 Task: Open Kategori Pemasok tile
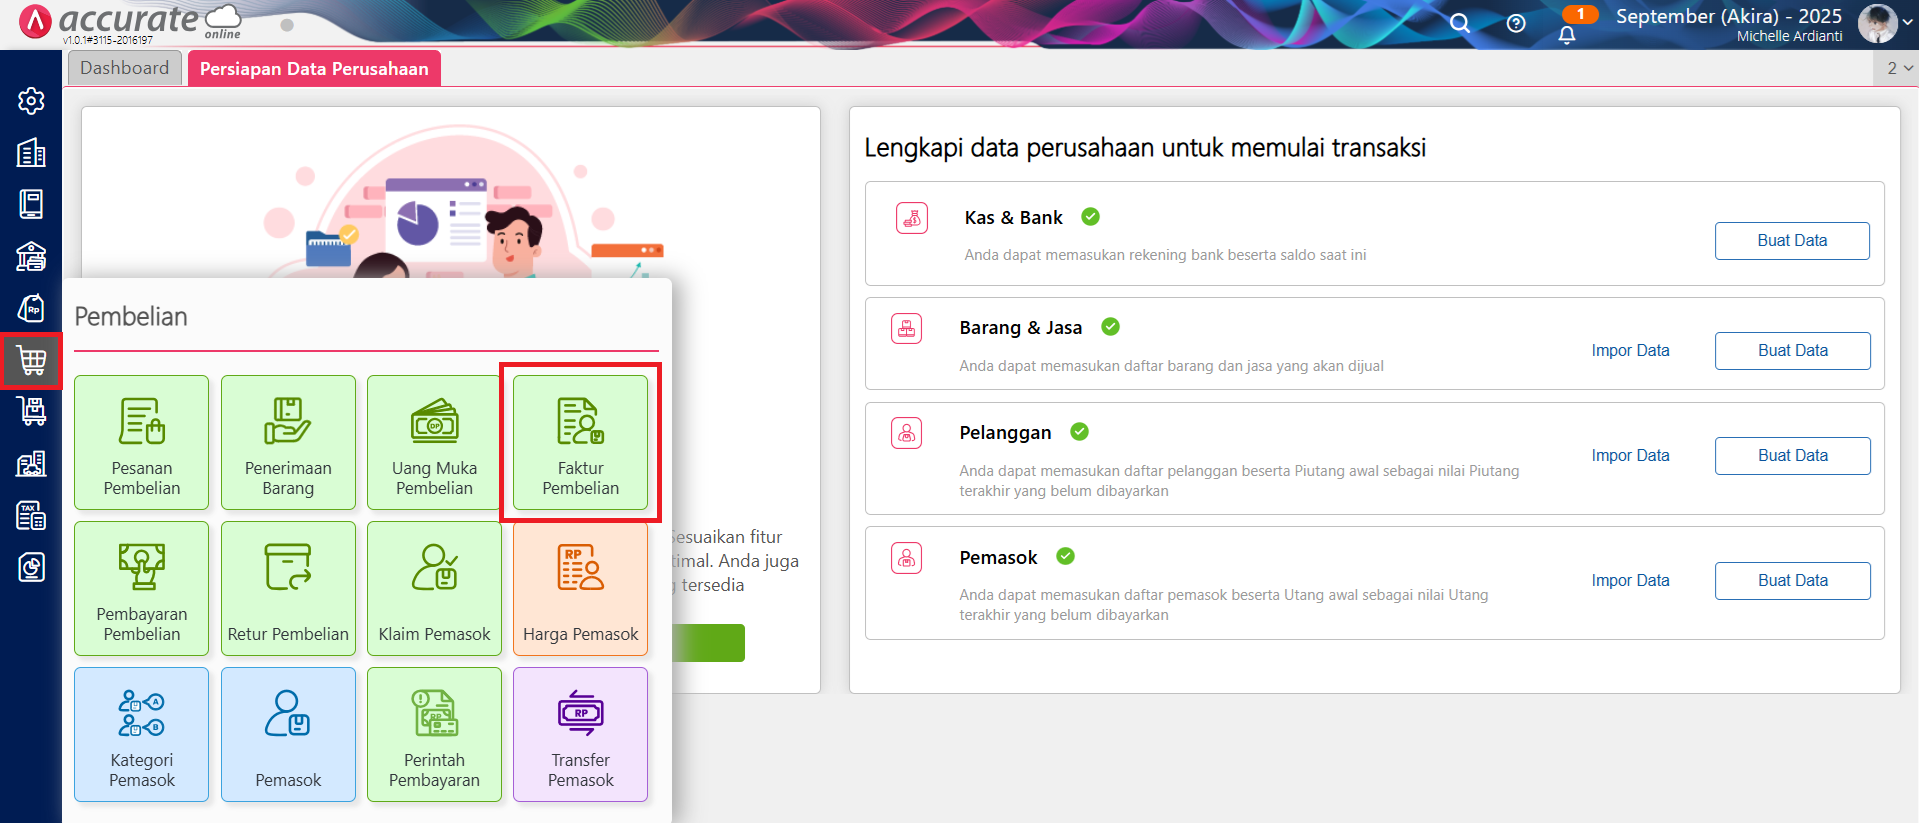coord(142,735)
